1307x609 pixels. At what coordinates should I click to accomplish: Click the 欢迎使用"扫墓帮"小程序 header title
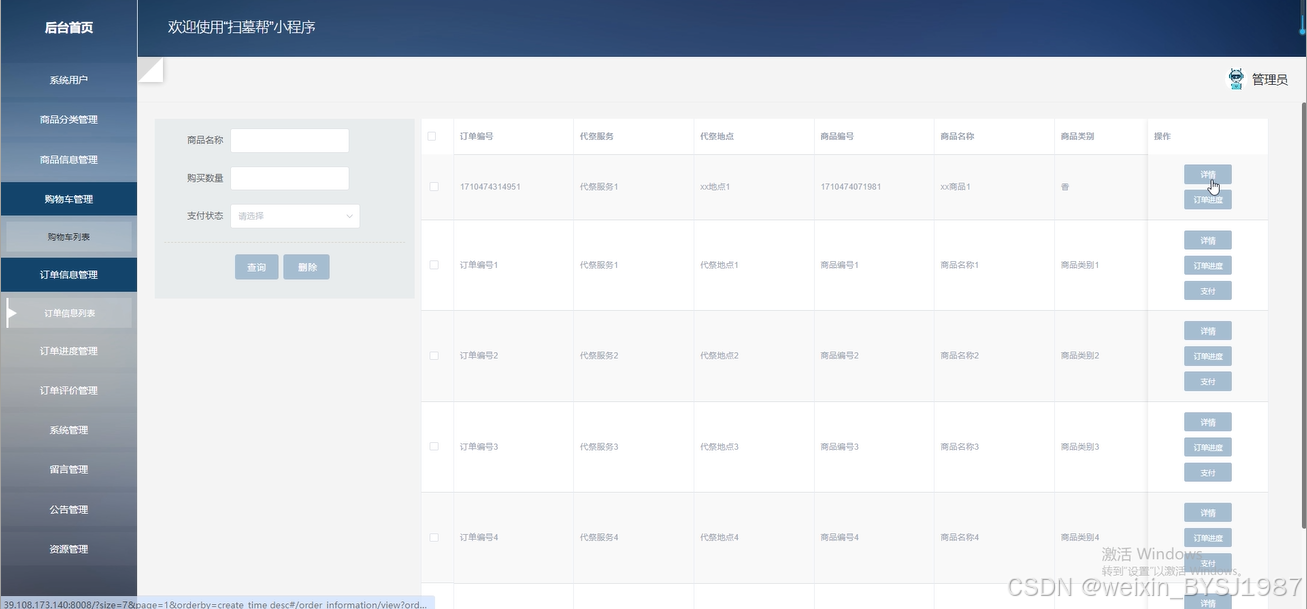pos(242,28)
